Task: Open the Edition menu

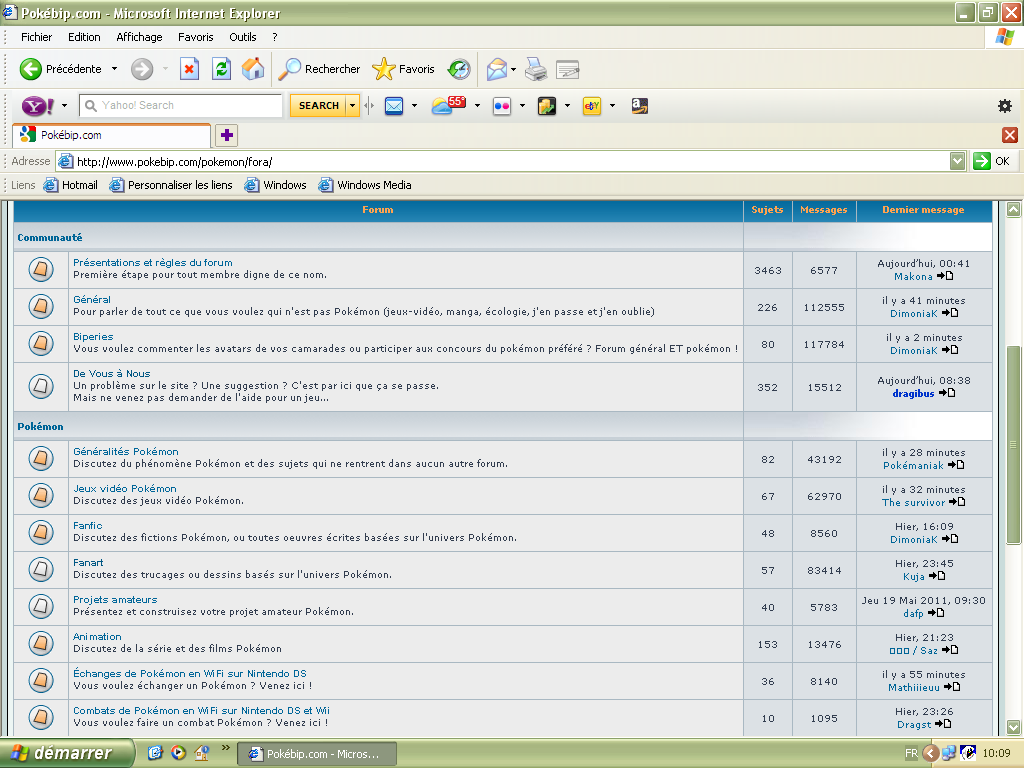Action: (x=84, y=37)
